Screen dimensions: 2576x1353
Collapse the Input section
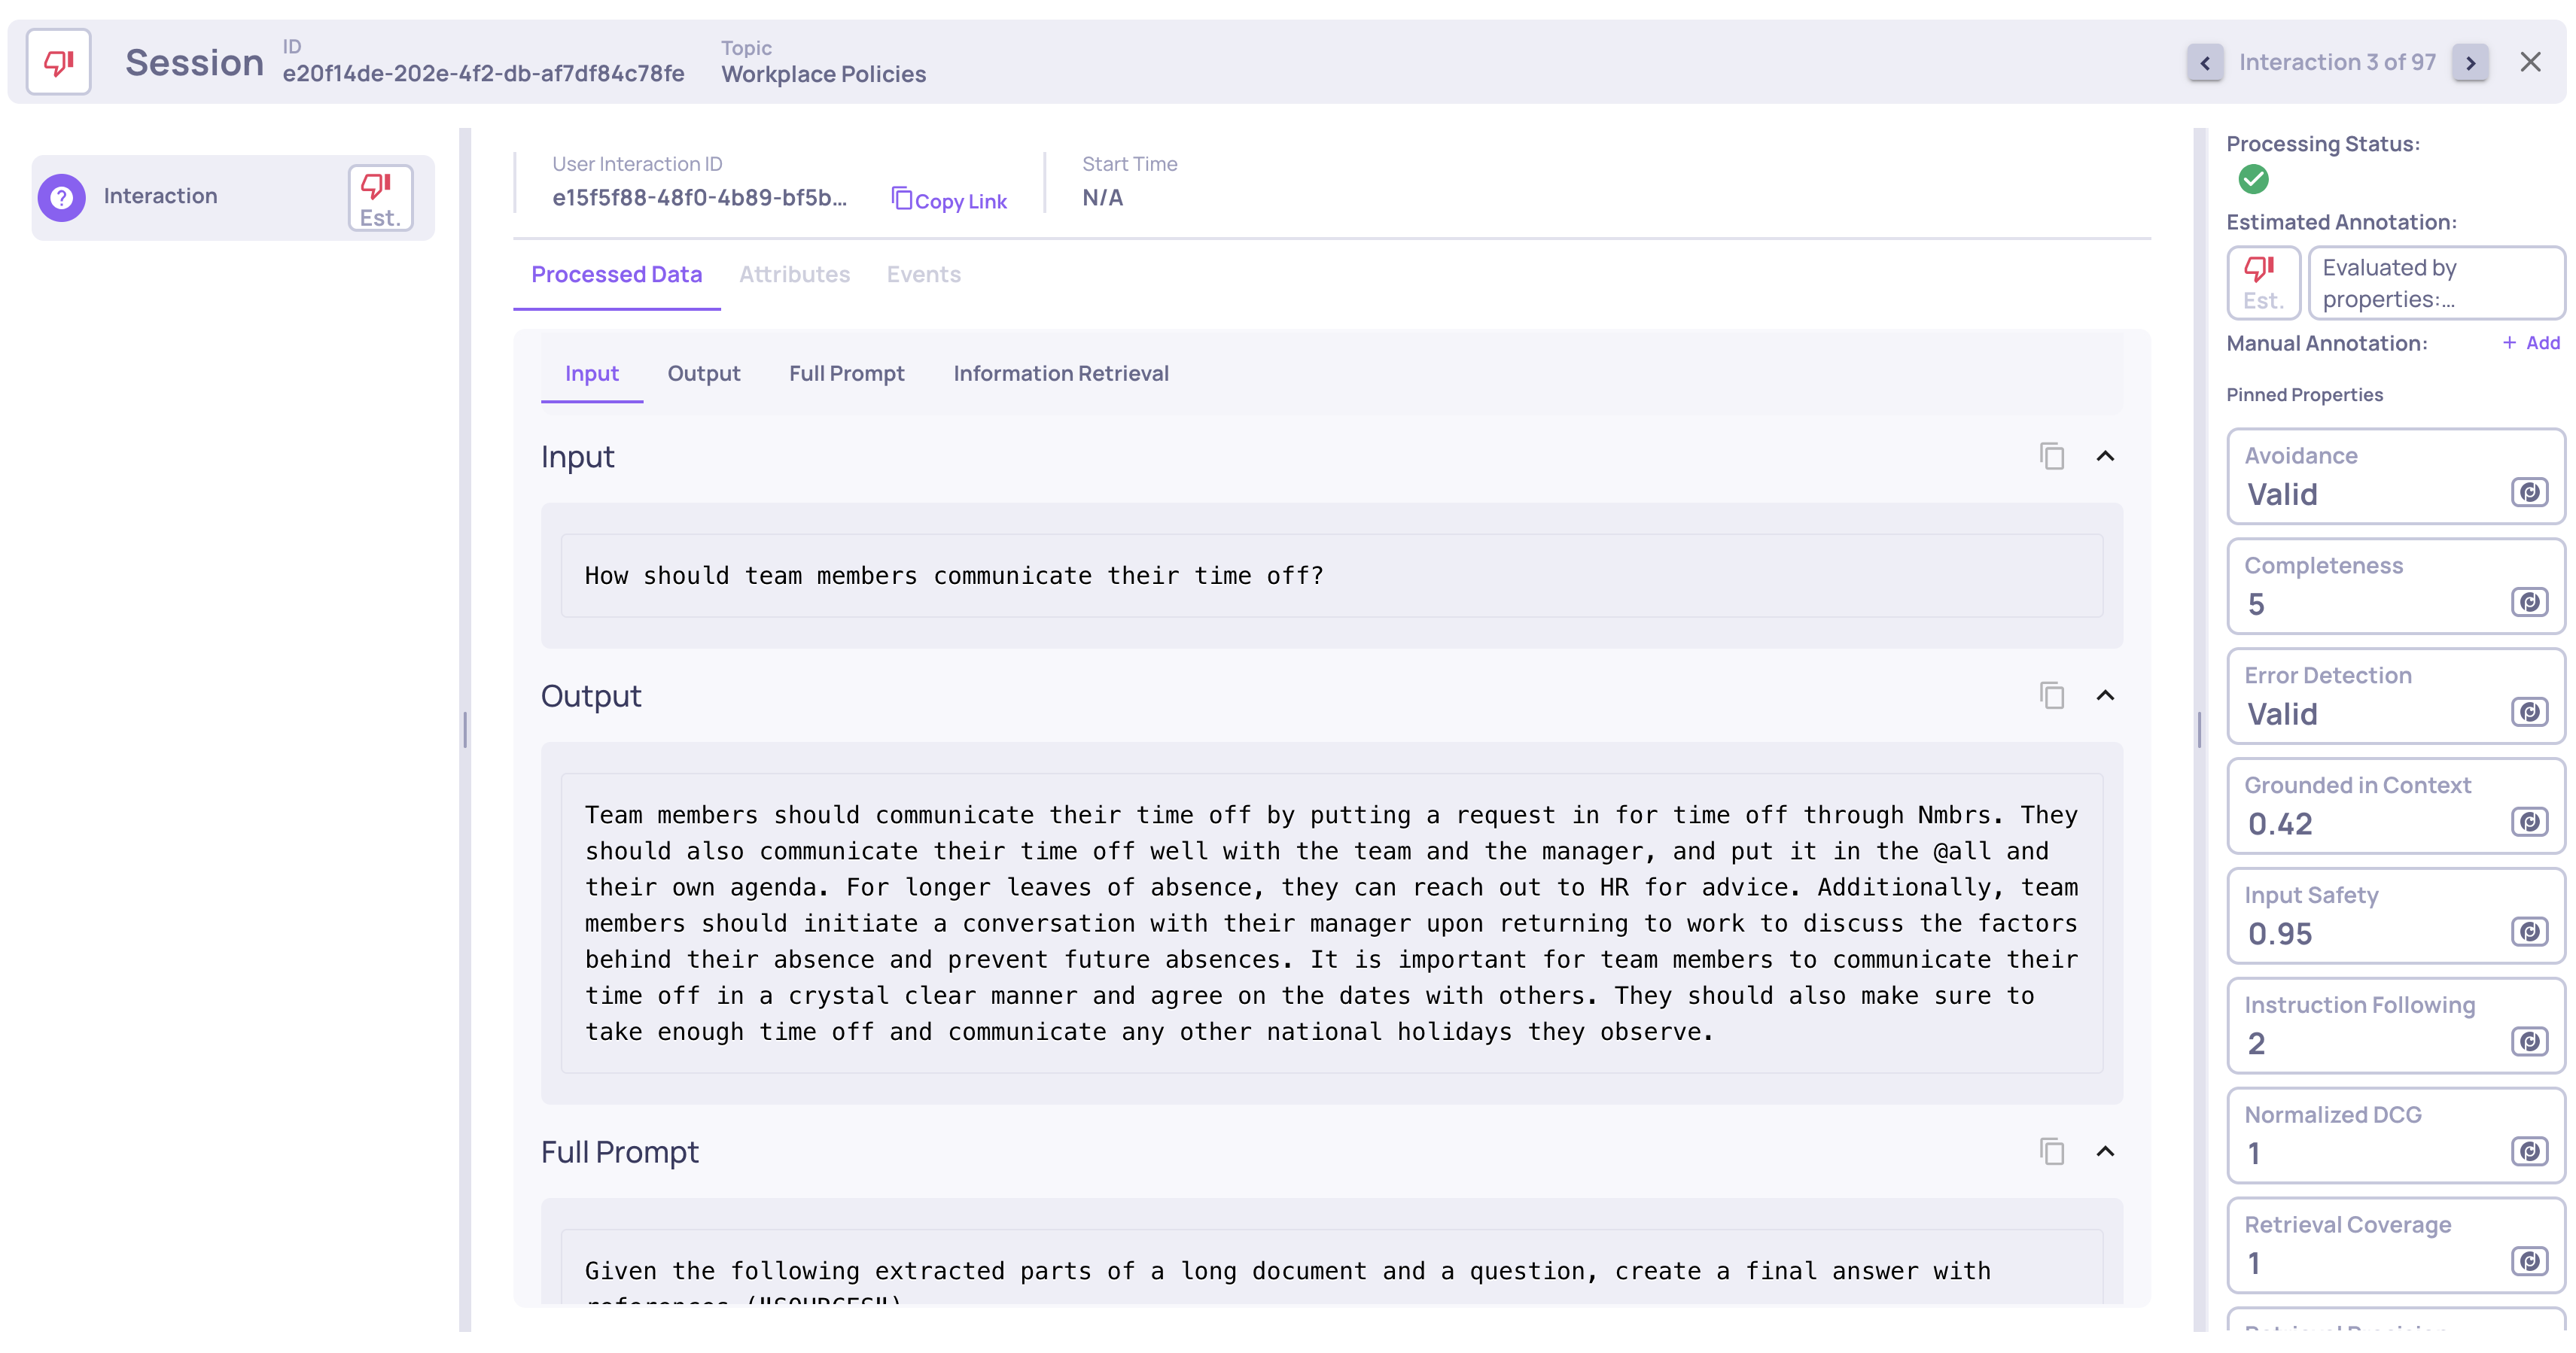coord(2105,457)
